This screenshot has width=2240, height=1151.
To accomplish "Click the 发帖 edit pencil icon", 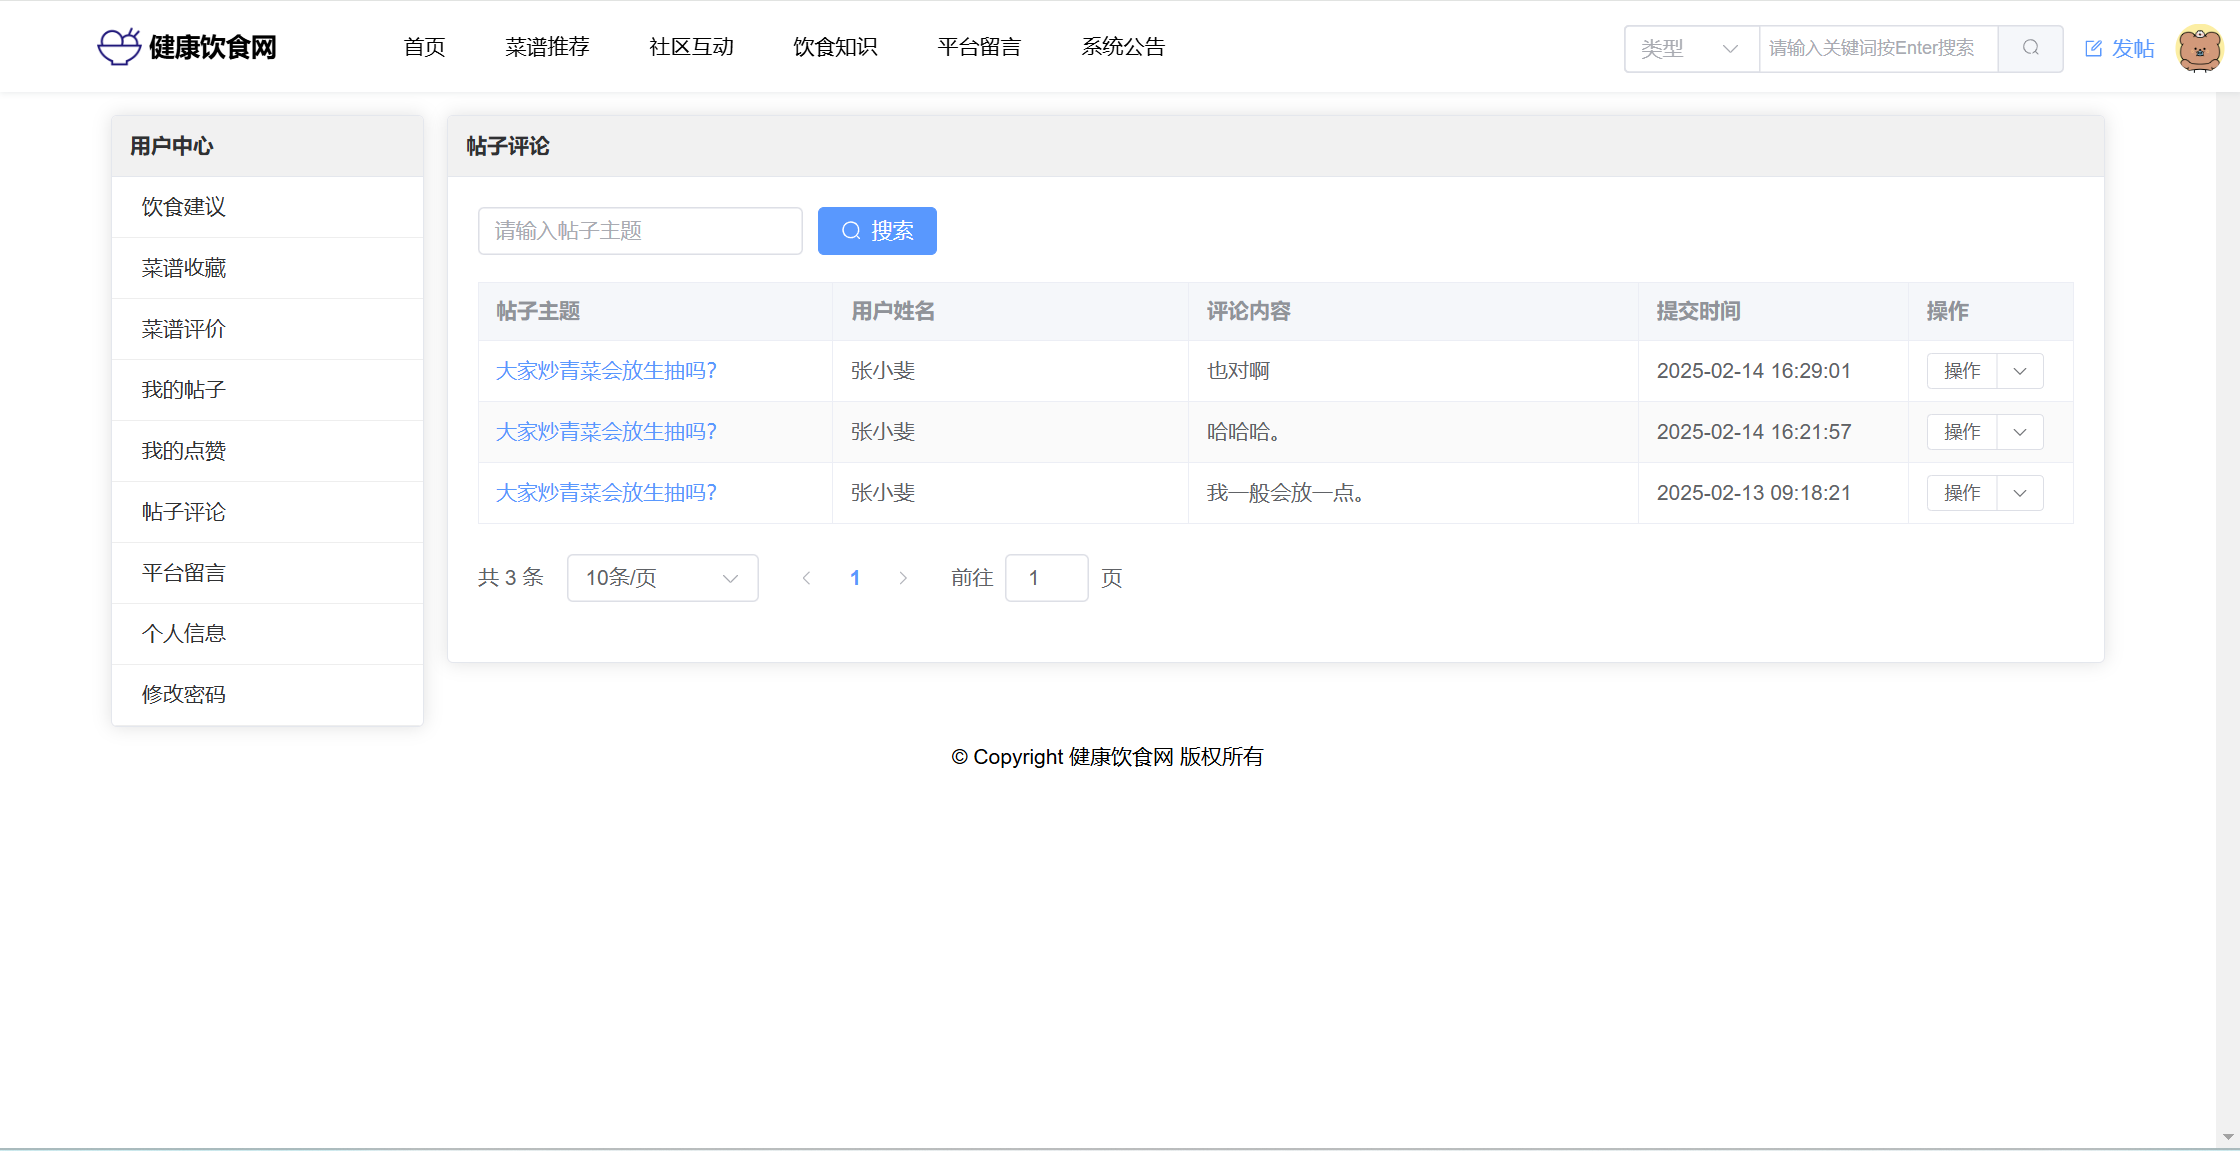I will click(x=2093, y=48).
